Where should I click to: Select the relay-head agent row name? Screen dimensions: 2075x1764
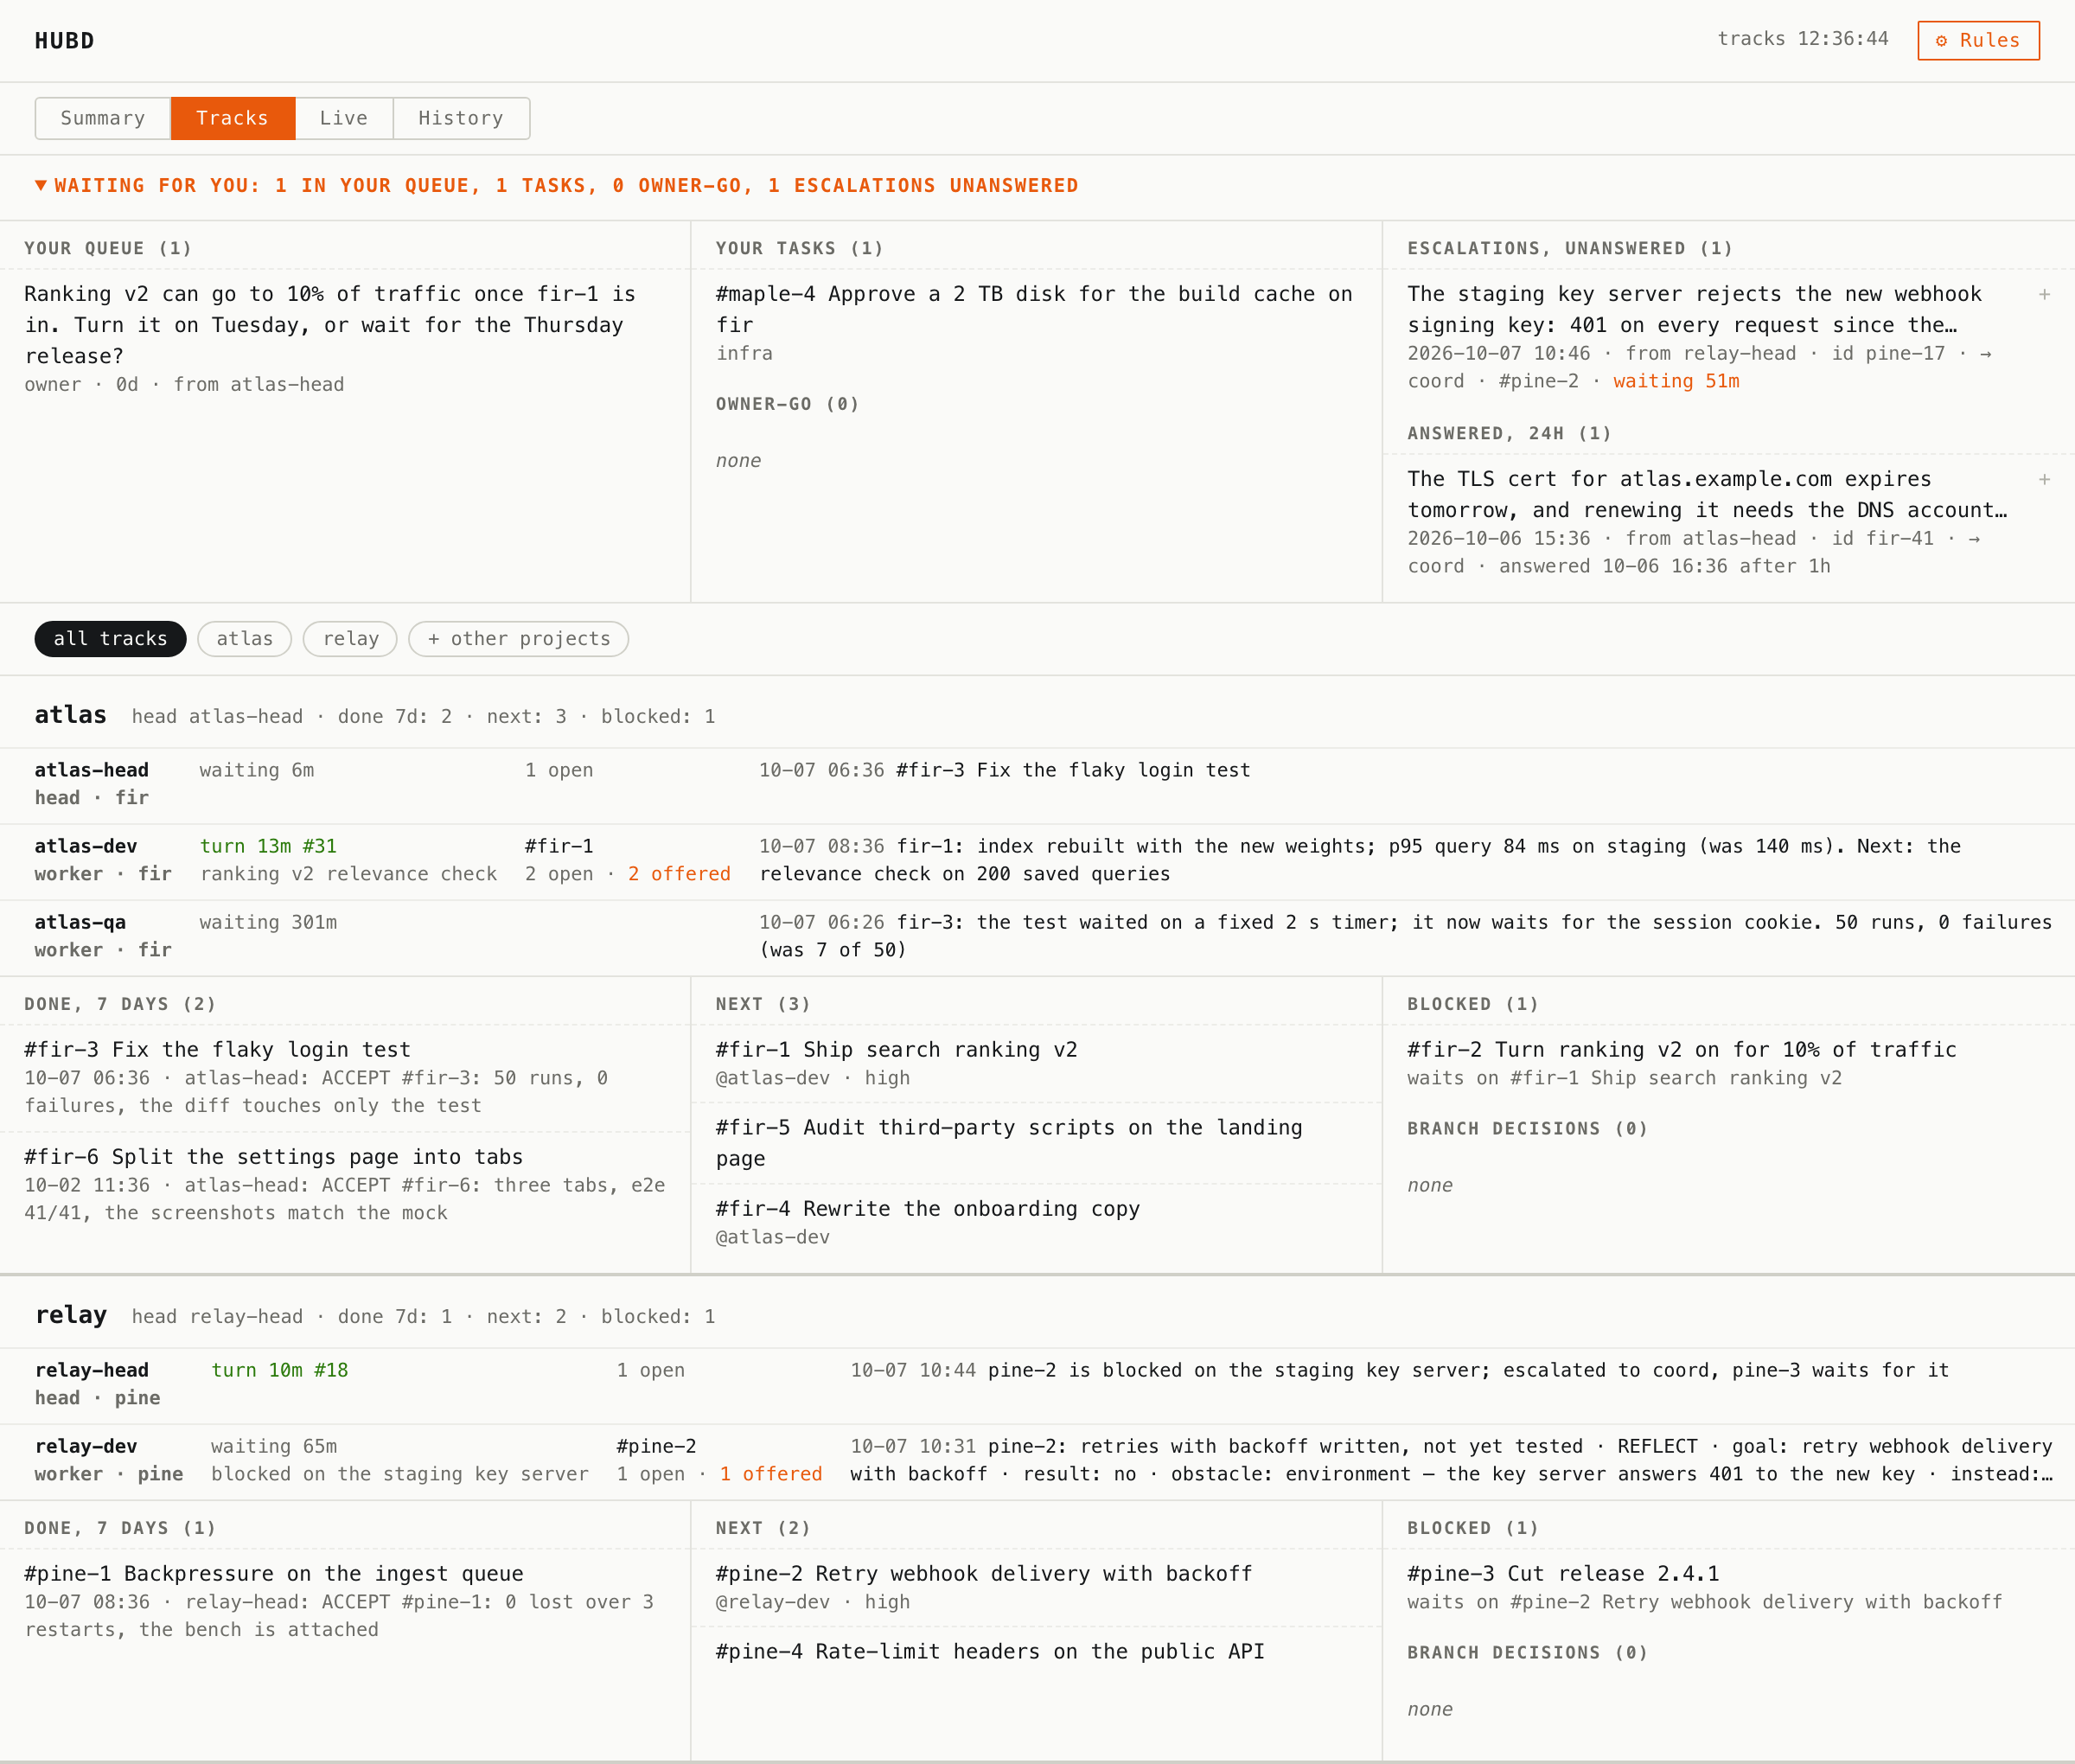click(x=92, y=1370)
